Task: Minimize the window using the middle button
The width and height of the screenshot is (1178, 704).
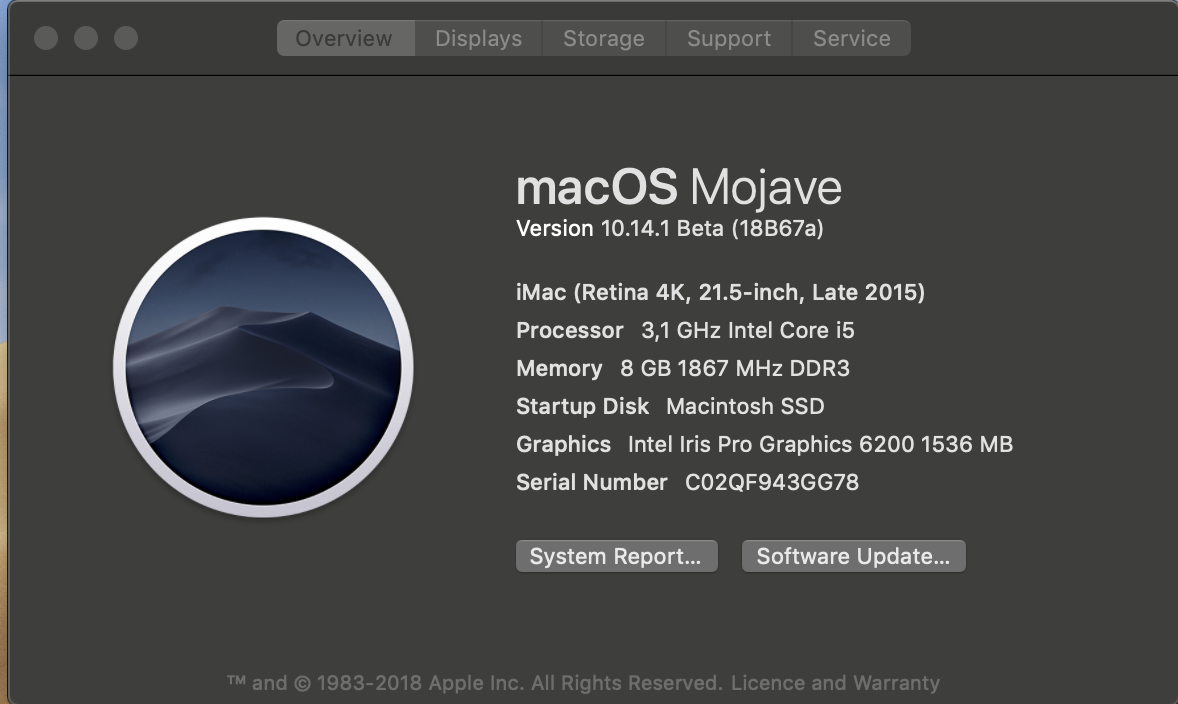Action: click(x=86, y=38)
